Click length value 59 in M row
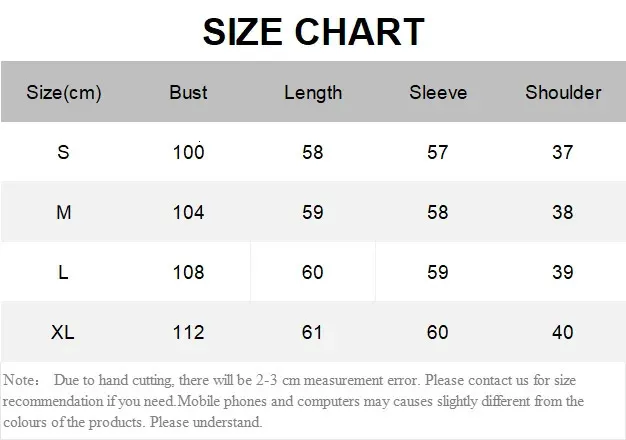Viewport: 626px width, 440px height. (x=313, y=212)
